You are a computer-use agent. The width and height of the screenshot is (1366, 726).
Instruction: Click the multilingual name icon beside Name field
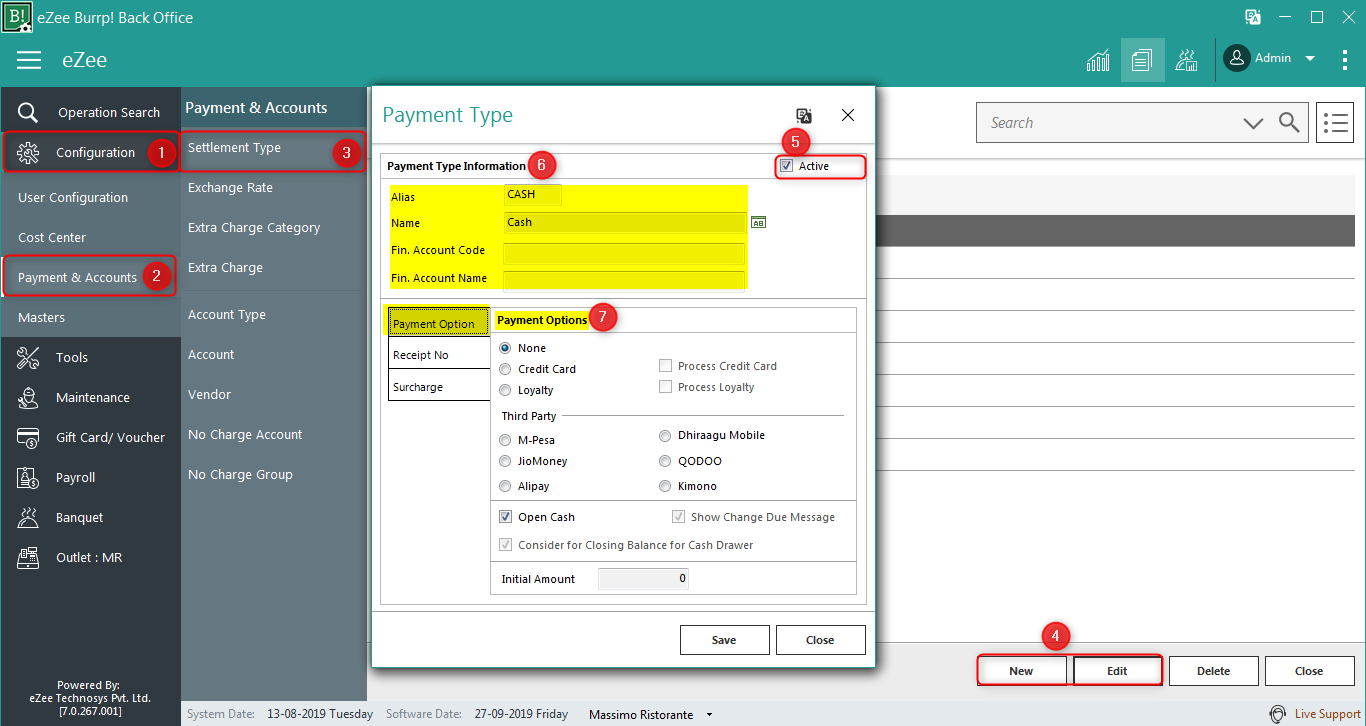(758, 223)
